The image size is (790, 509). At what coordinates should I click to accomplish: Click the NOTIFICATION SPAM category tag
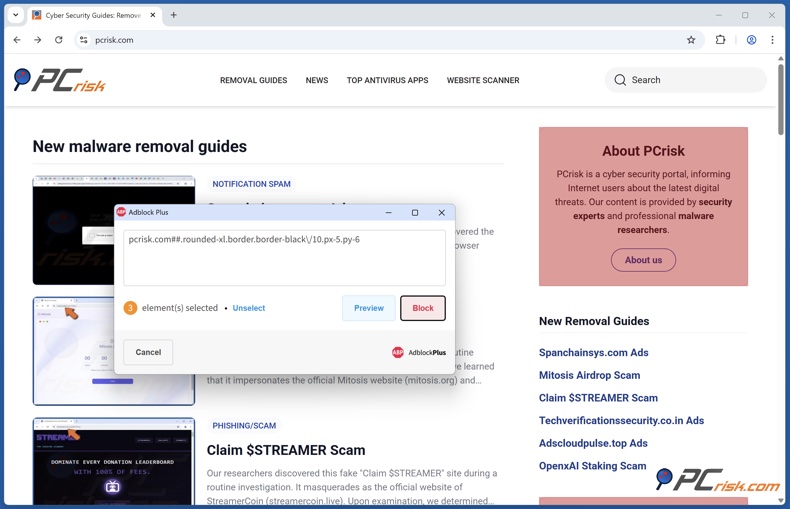click(x=251, y=184)
